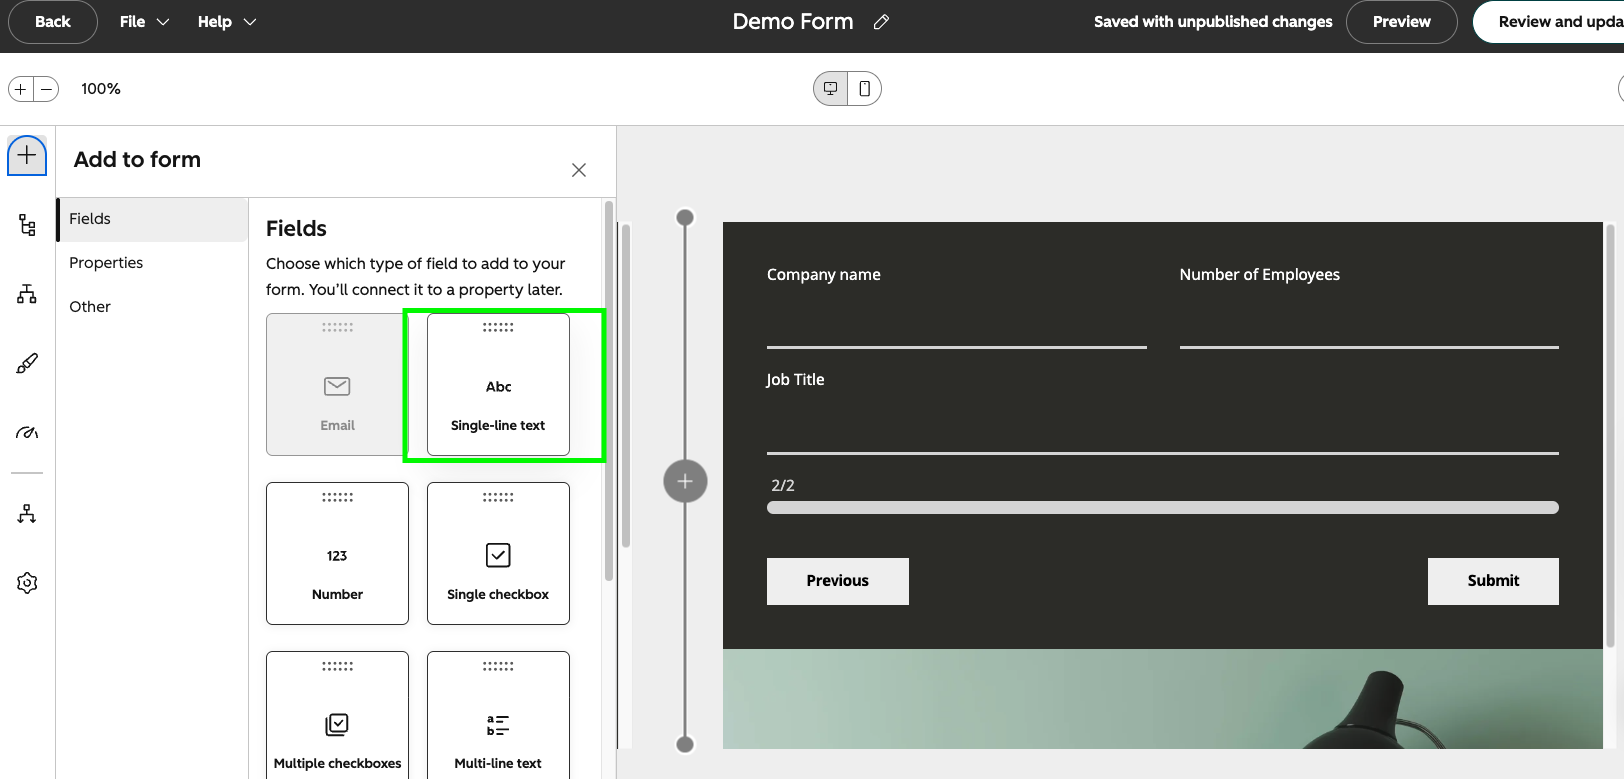Click the Preview button
The height and width of the screenshot is (779, 1624).
point(1401,22)
